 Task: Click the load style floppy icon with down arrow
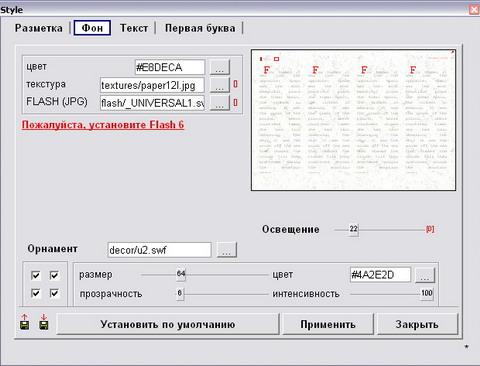[x=44, y=322]
